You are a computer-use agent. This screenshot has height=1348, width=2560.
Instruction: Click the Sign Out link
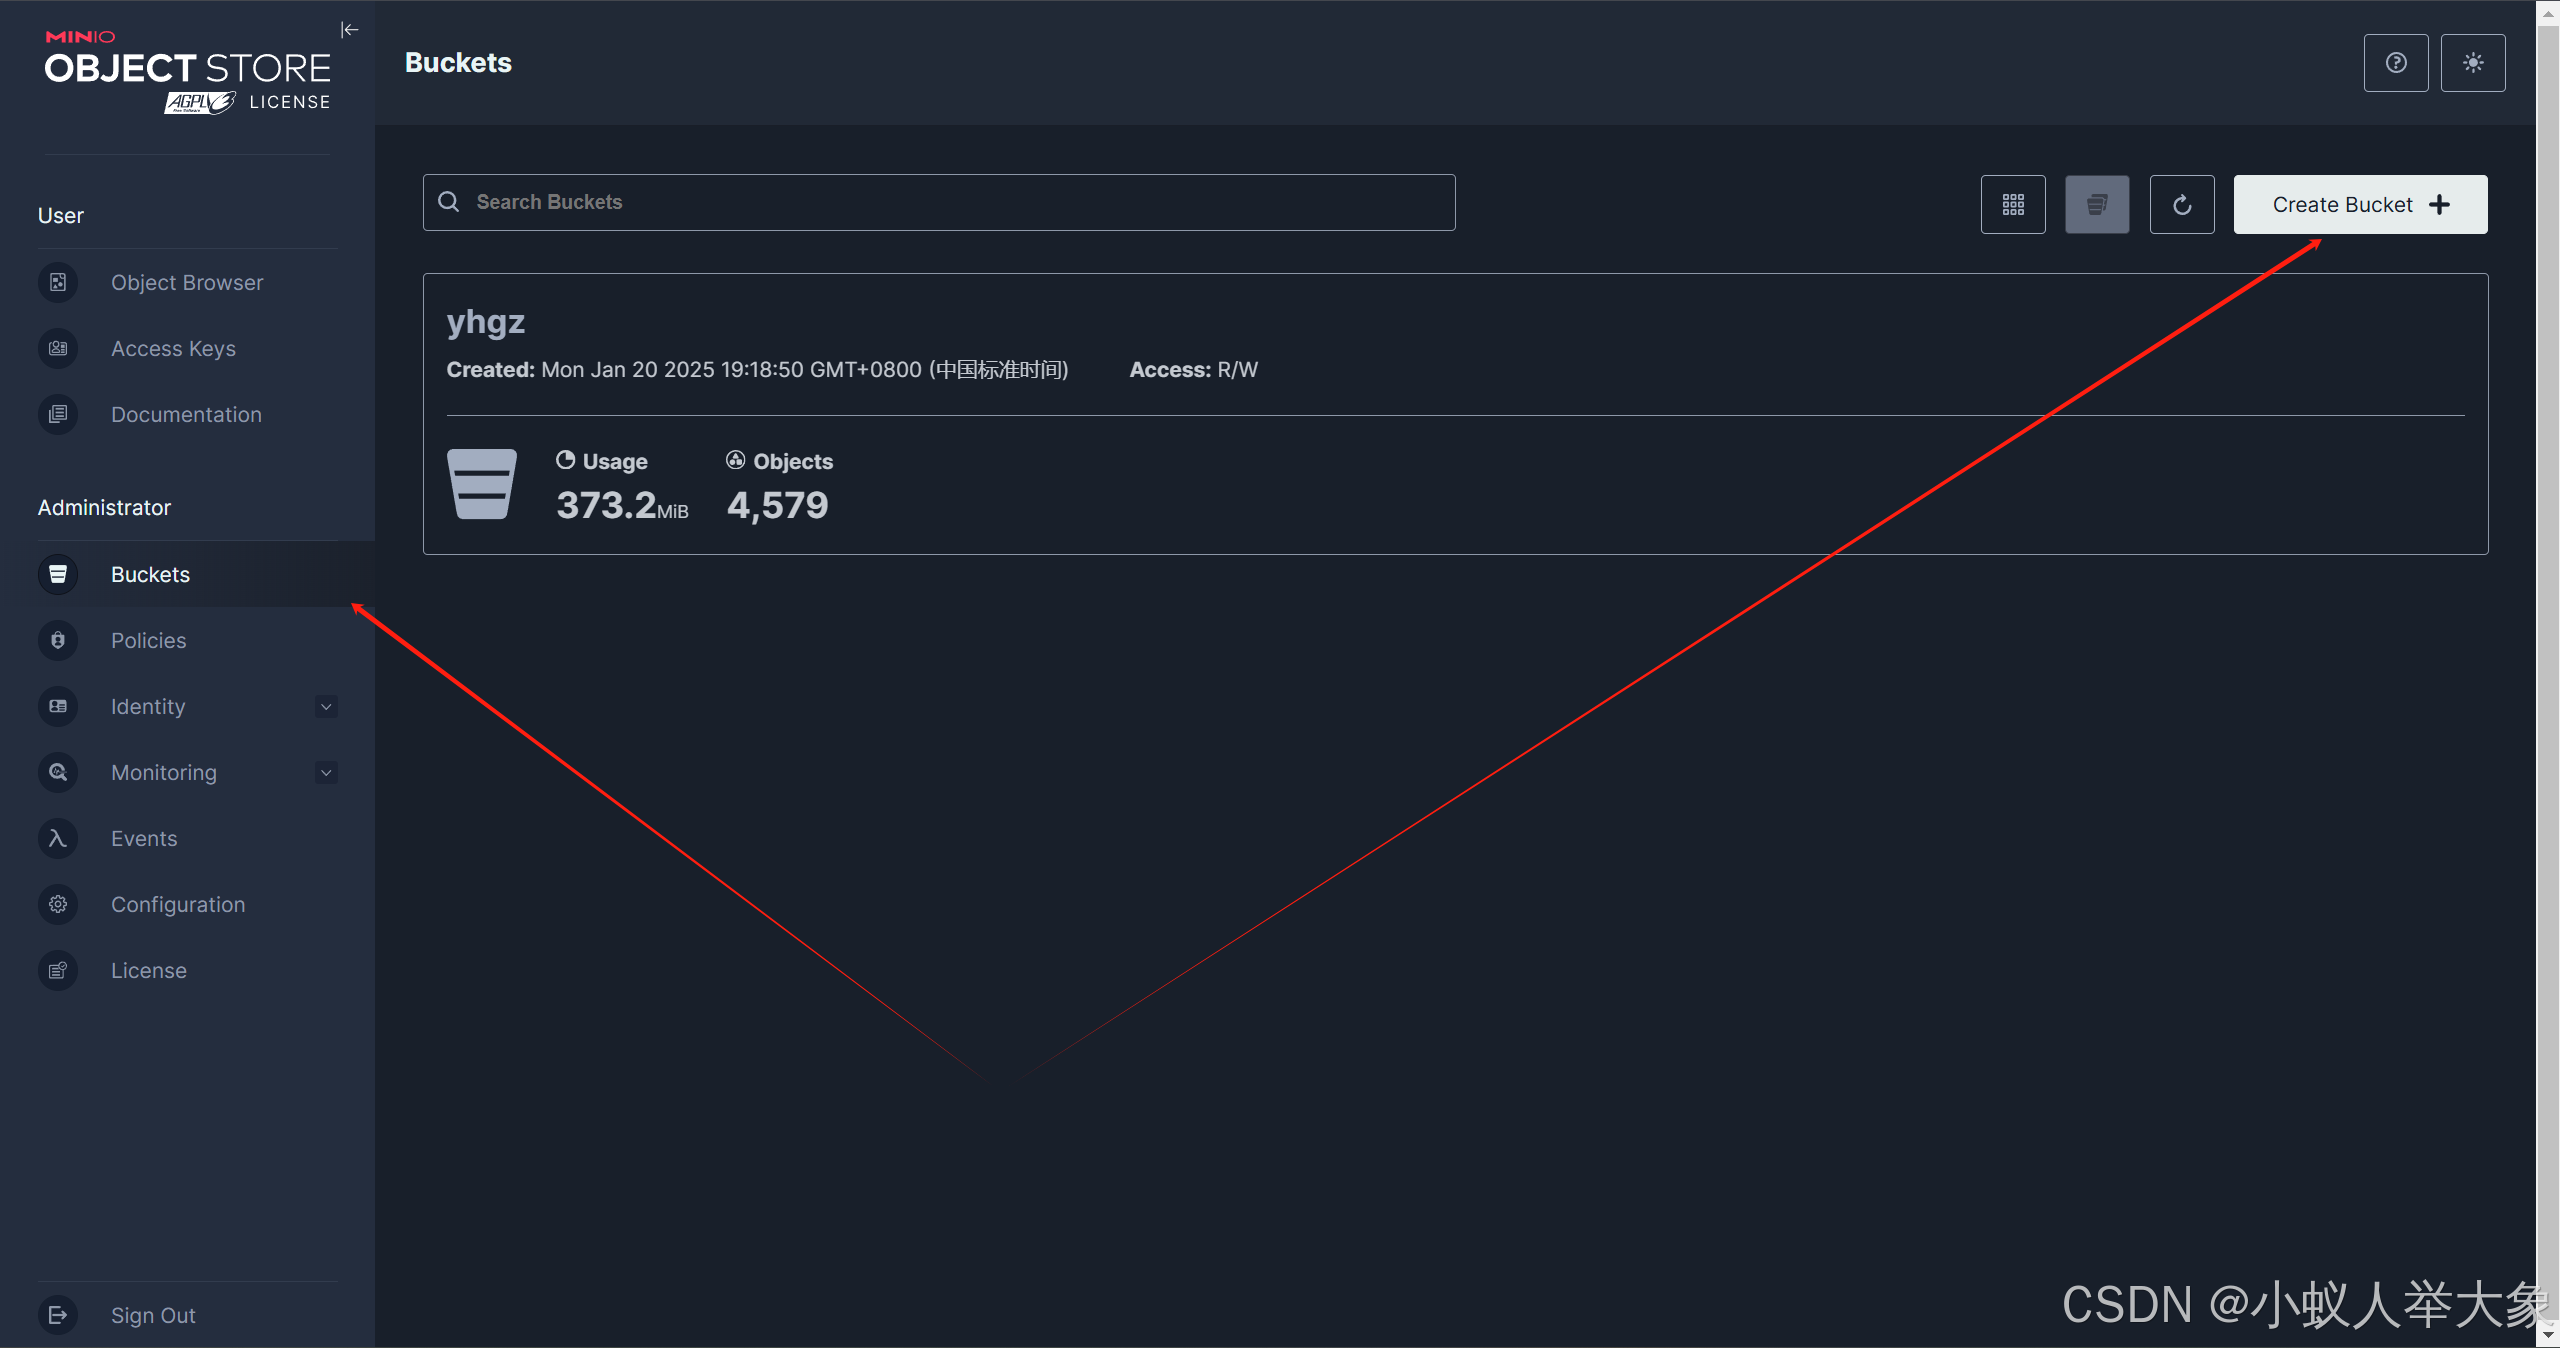(x=153, y=1315)
